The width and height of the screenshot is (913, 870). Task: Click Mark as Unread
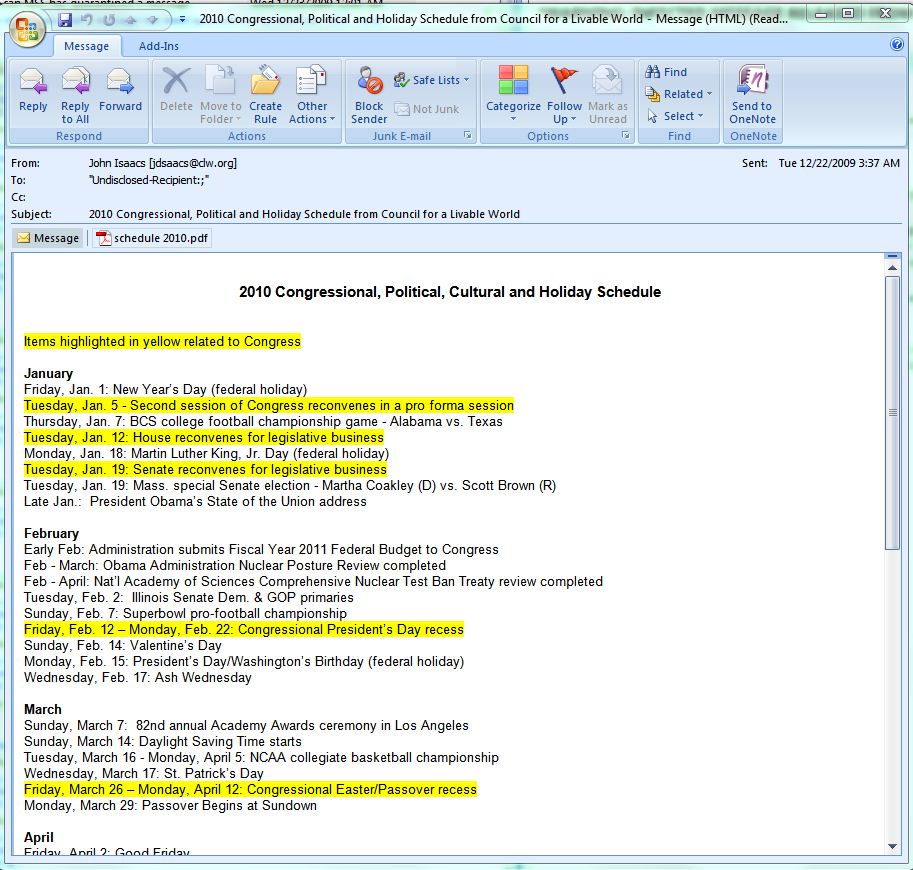pyautogui.click(x=608, y=94)
